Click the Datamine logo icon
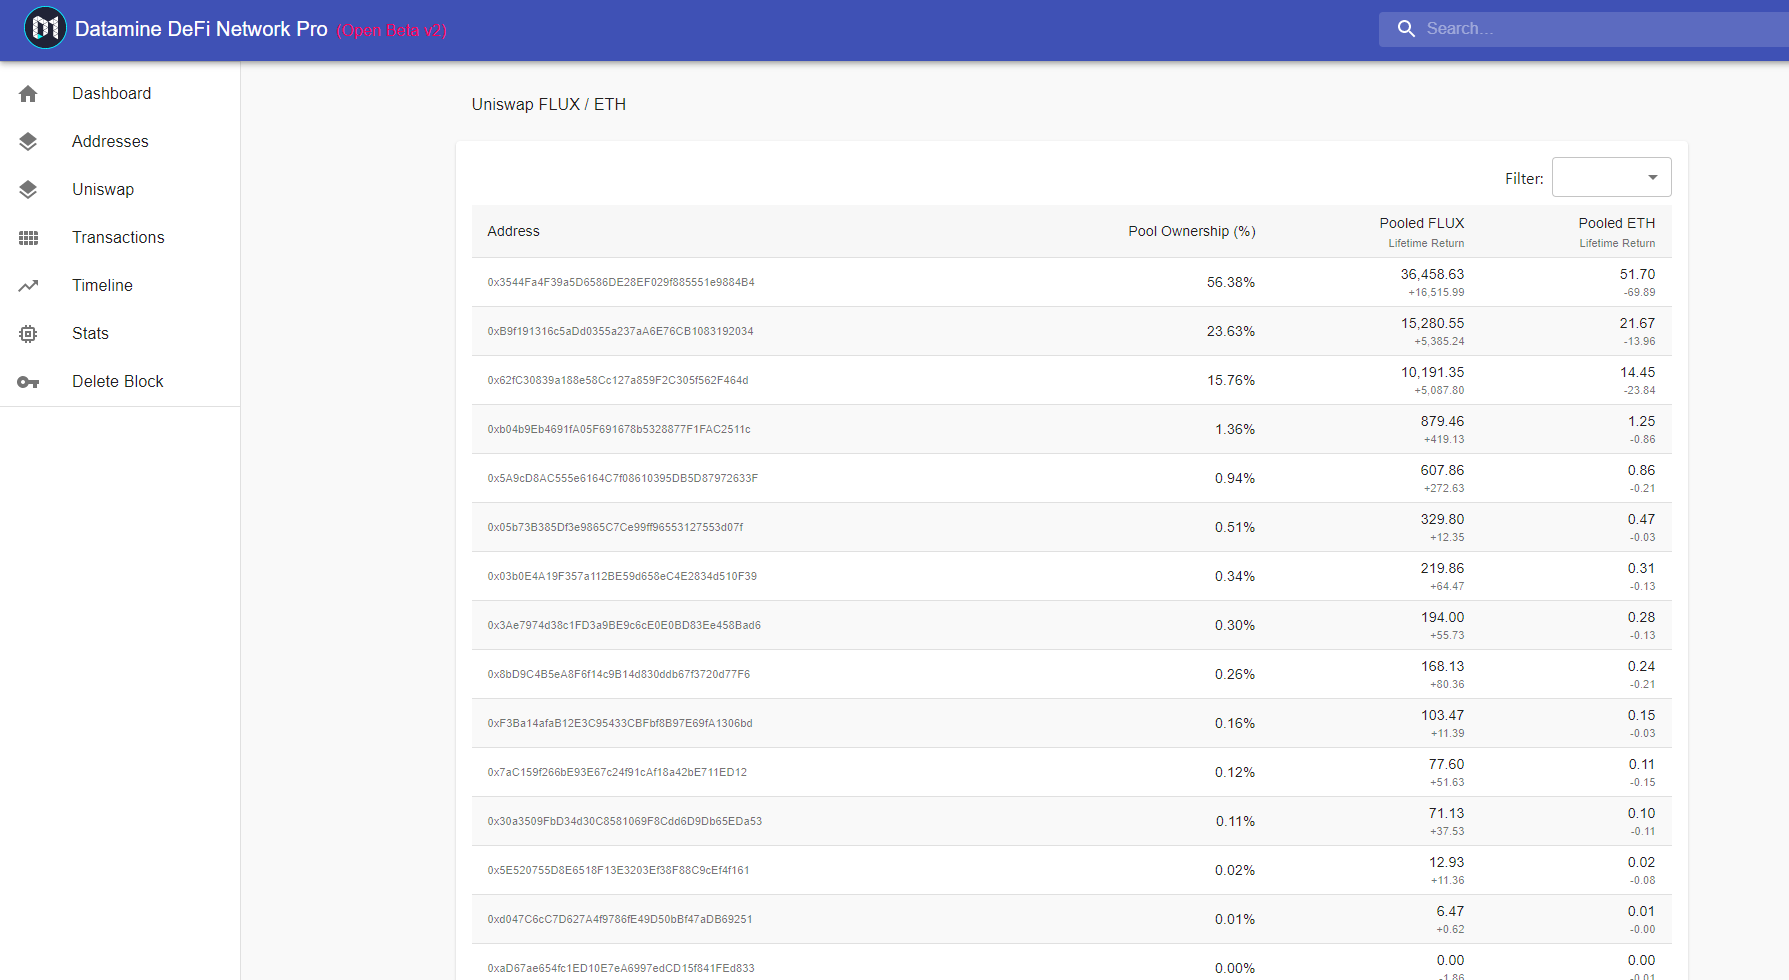The height and width of the screenshot is (980, 1789). click(x=45, y=28)
